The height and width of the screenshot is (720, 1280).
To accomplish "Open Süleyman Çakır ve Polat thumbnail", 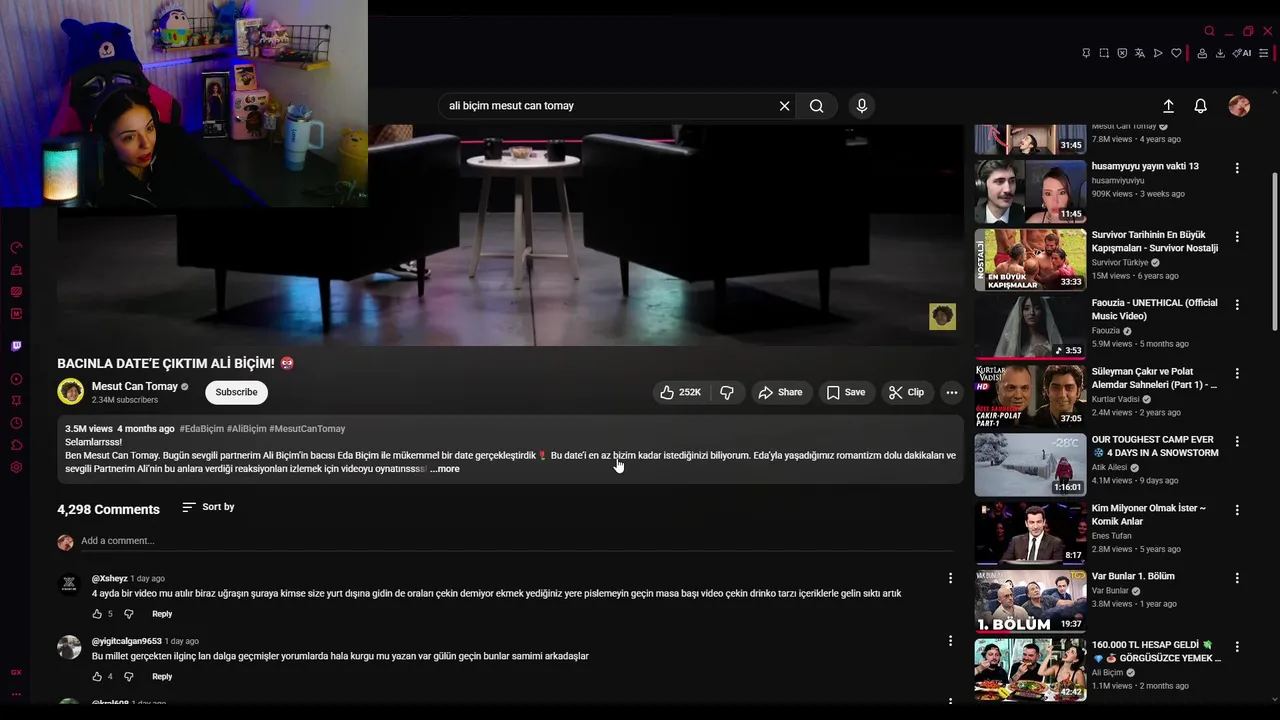I will click(1030, 397).
